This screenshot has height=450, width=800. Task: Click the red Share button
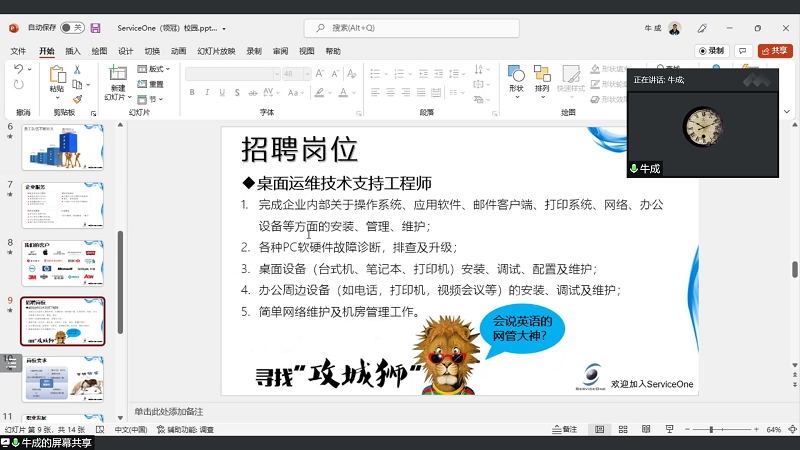775,51
